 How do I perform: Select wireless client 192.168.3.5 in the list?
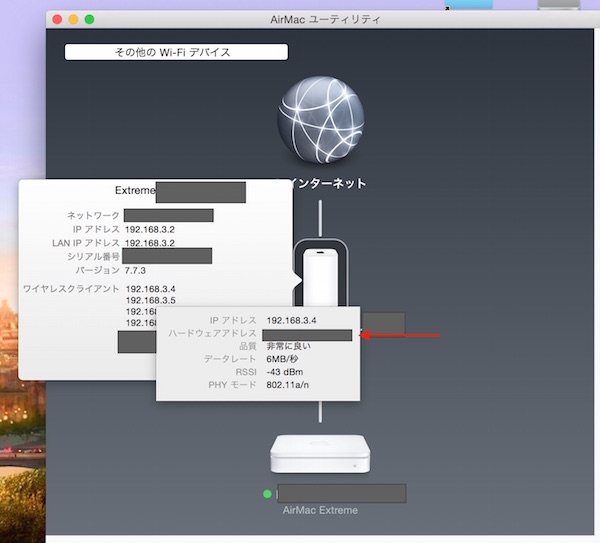[150, 300]
